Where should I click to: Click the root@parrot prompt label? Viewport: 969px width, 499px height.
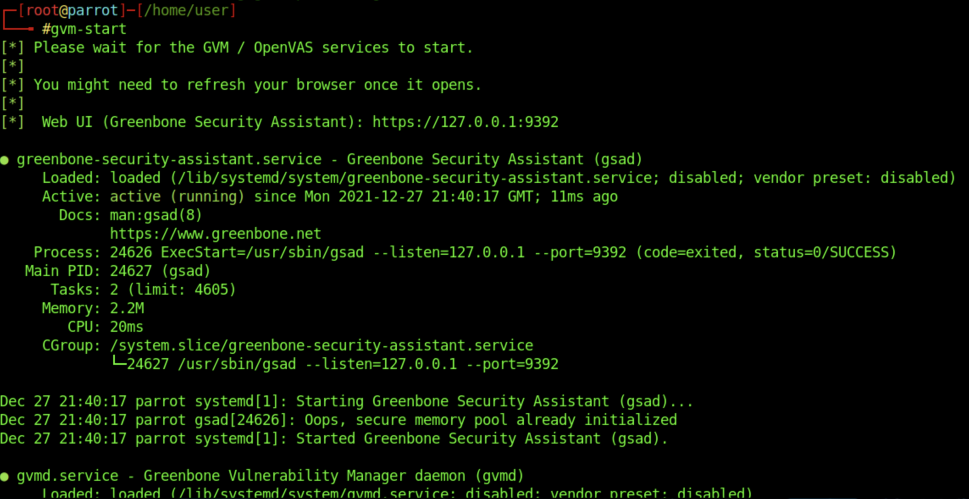click(62, 11)
